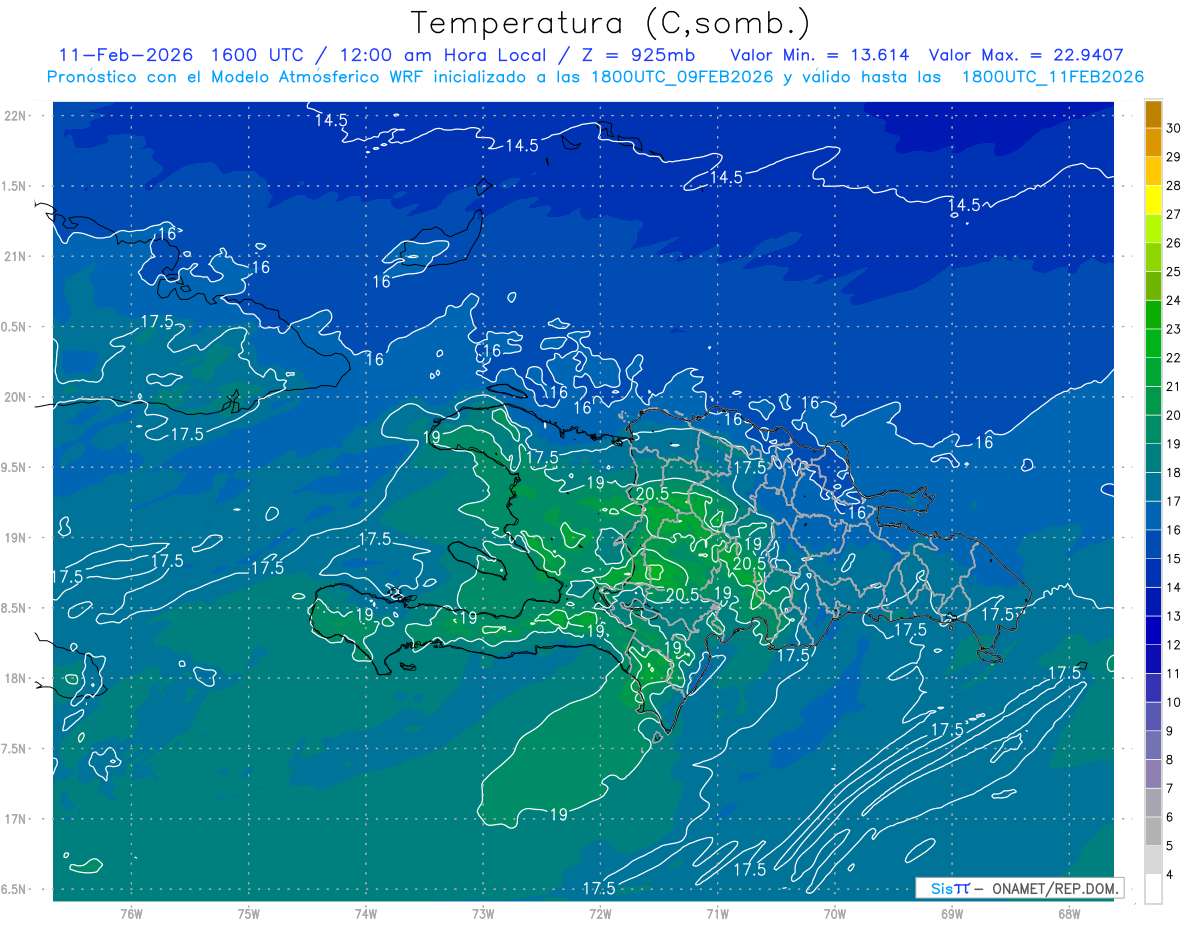Click the "28" label on the color scale
The image size is (1200, 927).
click(x=1173, y=186)
